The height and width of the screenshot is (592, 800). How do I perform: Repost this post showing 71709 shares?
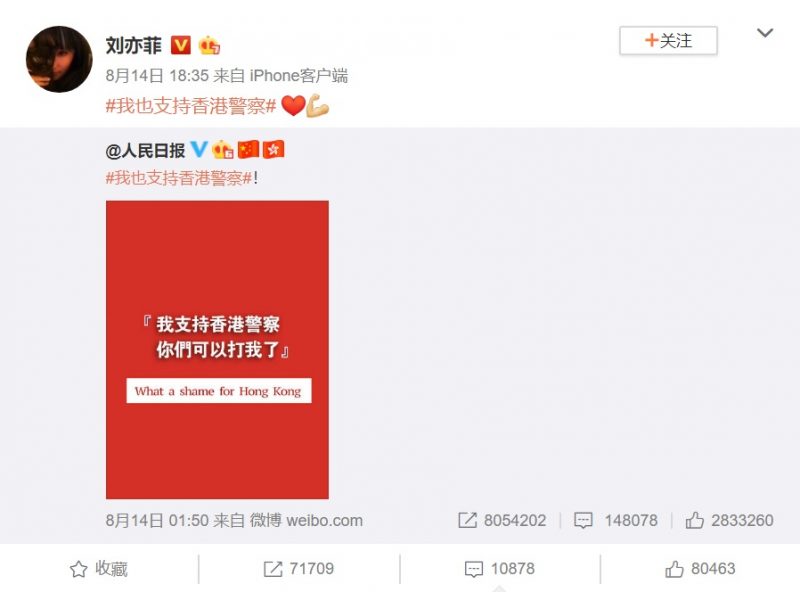[299, 569]
